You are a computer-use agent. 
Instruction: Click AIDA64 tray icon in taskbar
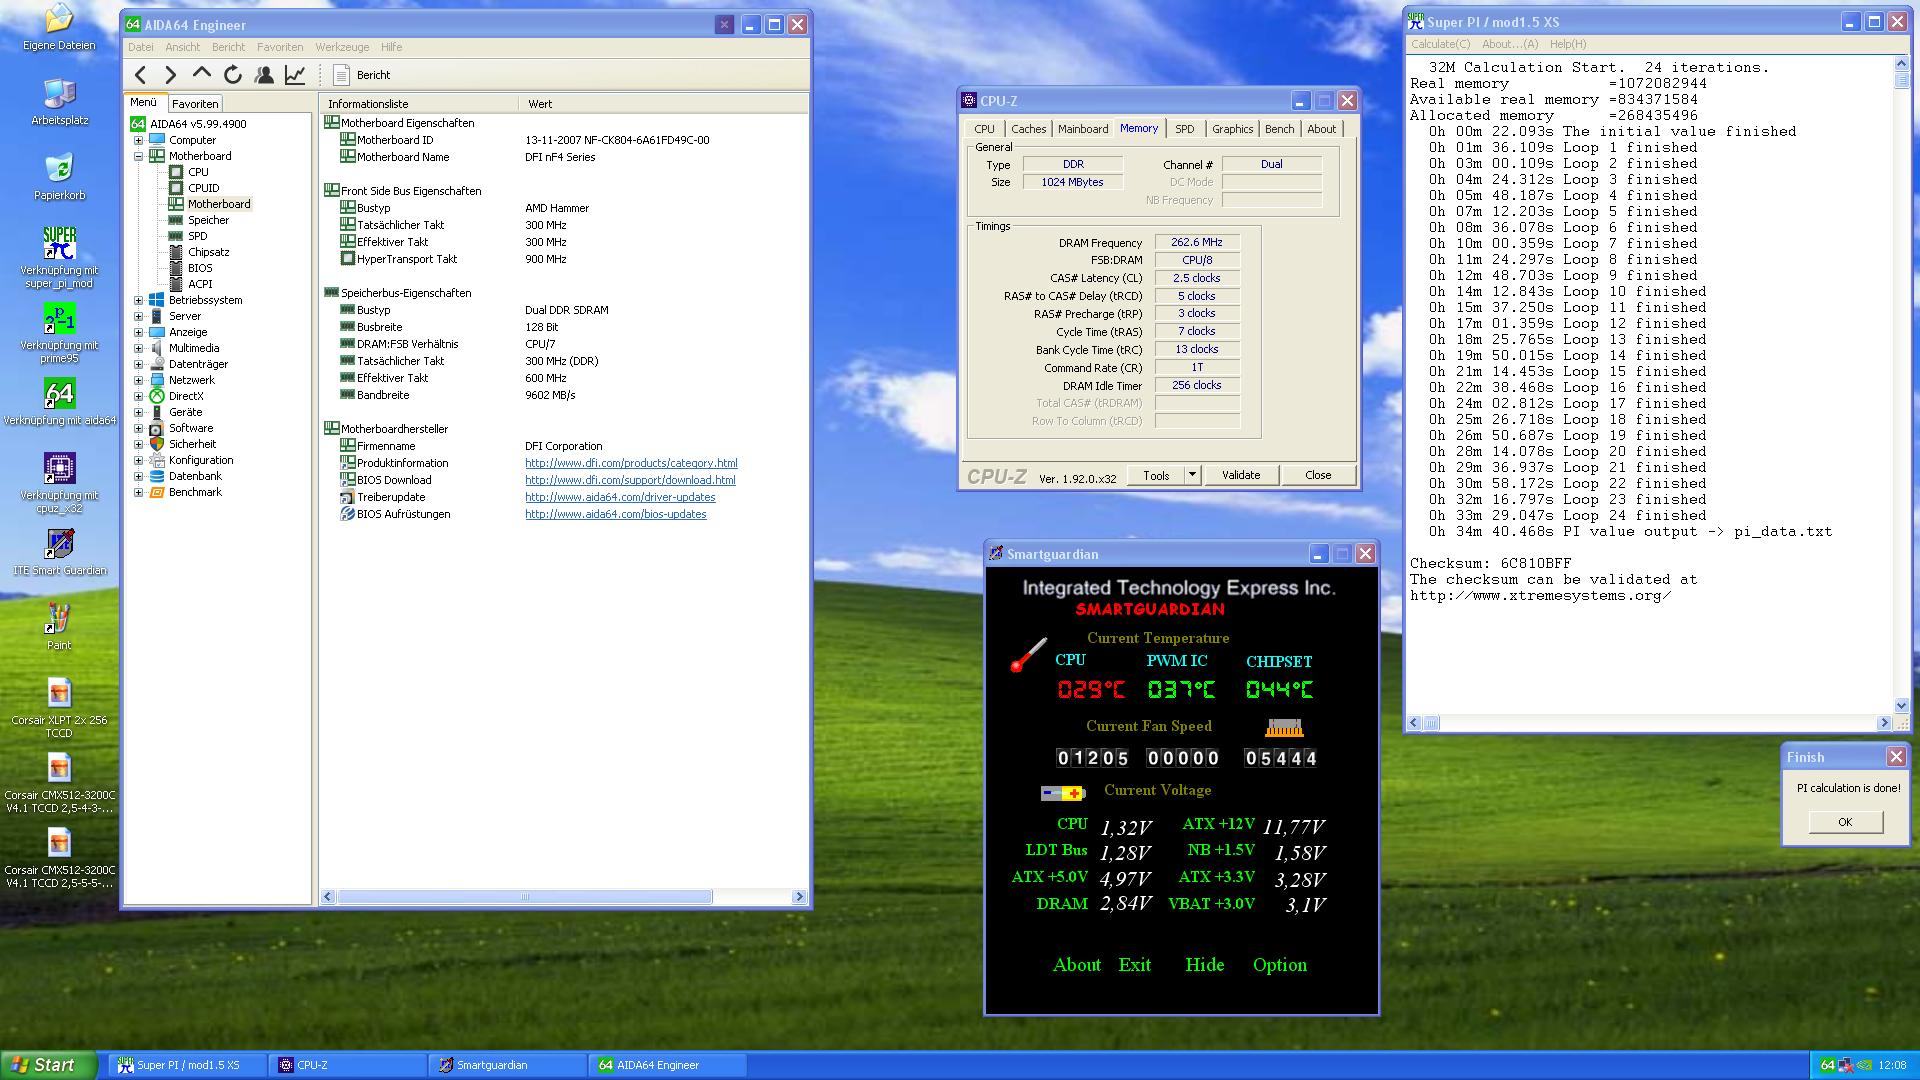tap(1826, 1066)
